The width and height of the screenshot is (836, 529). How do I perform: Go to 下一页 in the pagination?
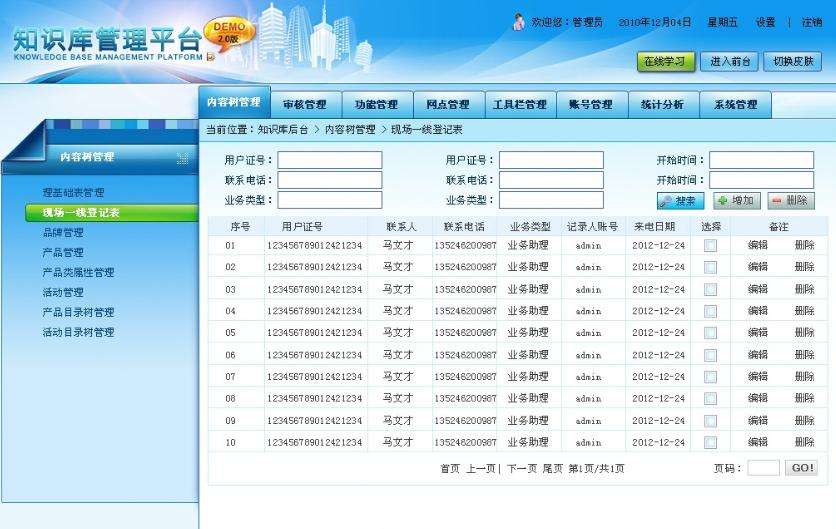(x=521, y=469)
